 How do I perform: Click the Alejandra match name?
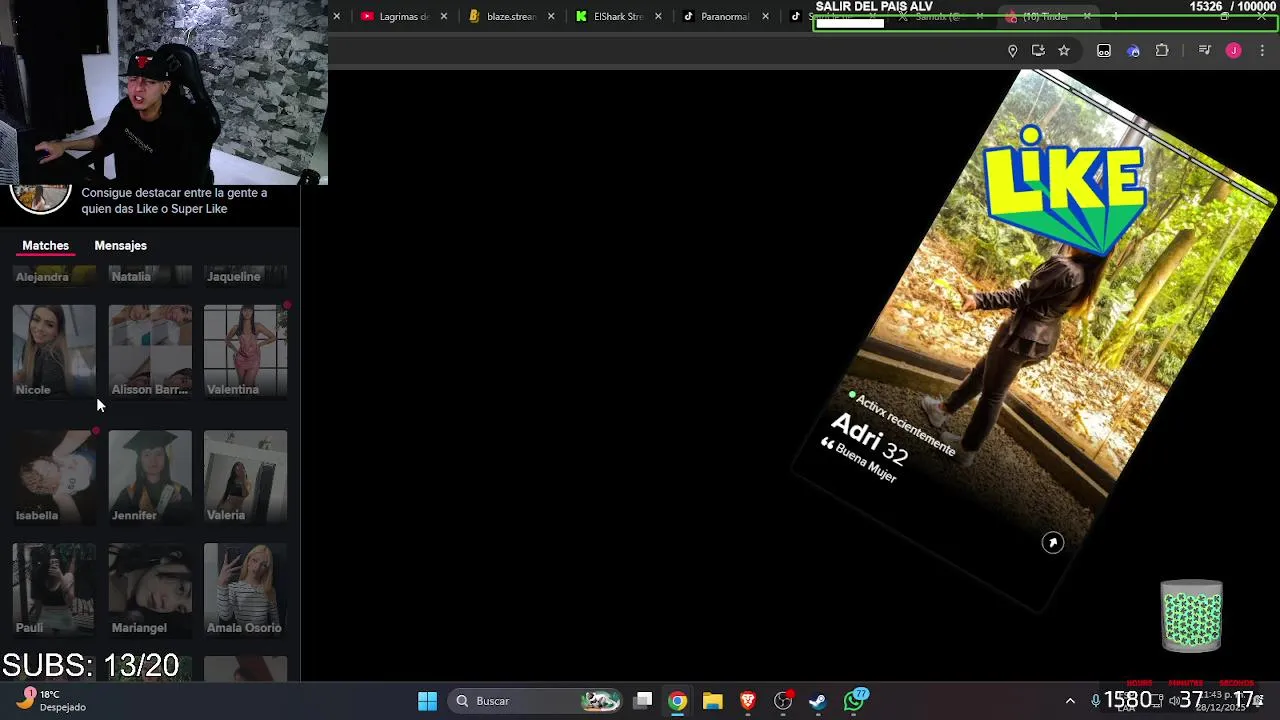(42, 277)
